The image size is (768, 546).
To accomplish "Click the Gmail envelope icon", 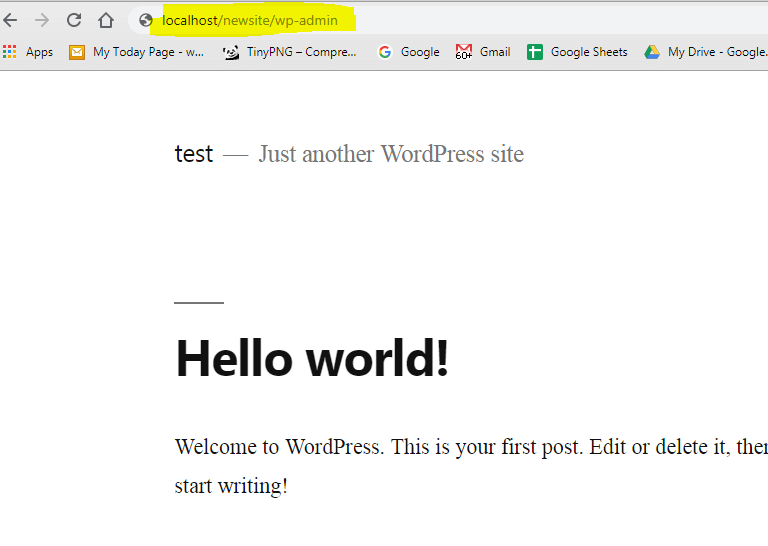I will 464,51.
